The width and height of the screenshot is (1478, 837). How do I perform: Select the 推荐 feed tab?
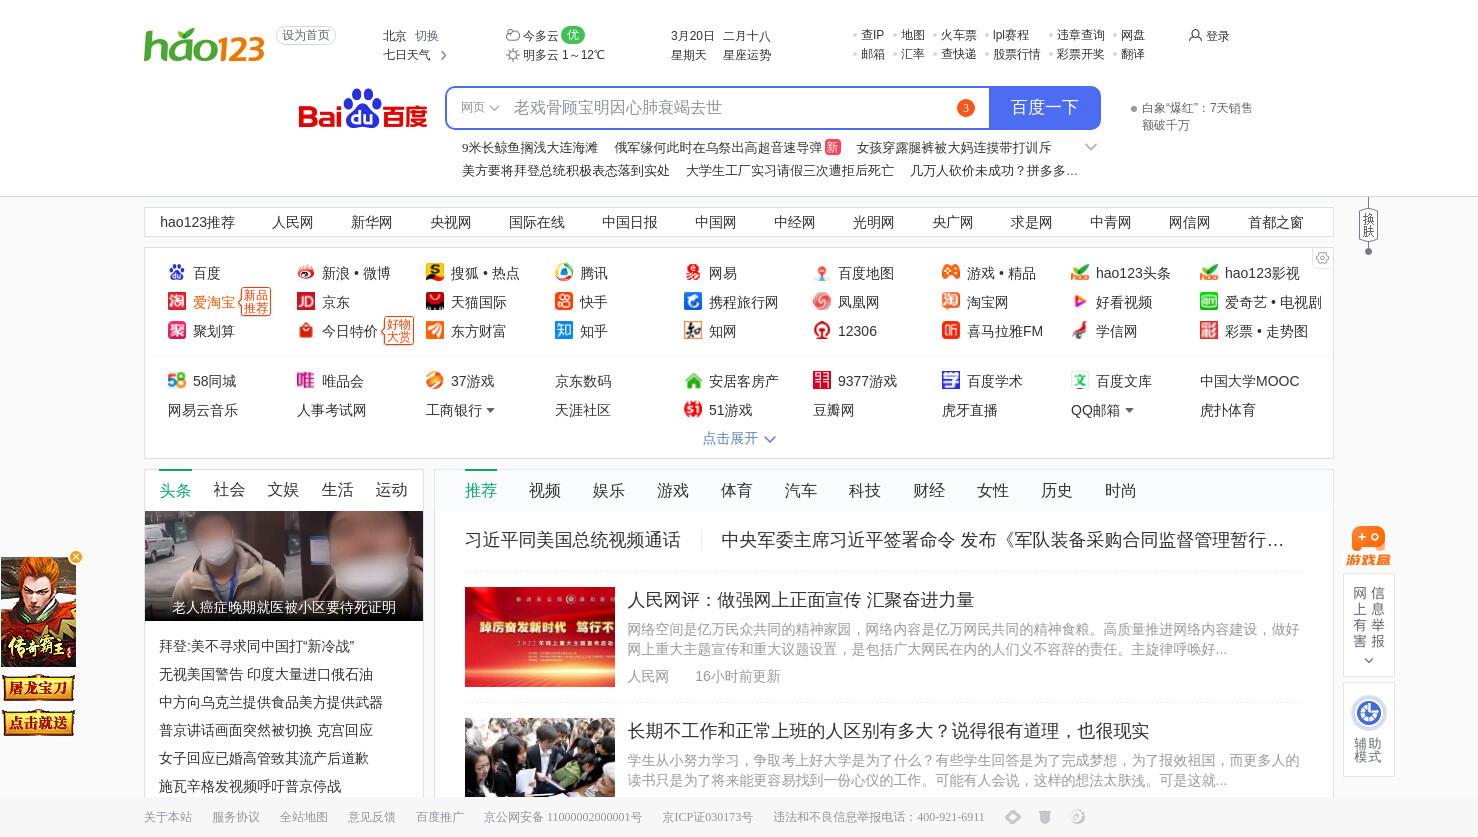[x=481, y=490]
